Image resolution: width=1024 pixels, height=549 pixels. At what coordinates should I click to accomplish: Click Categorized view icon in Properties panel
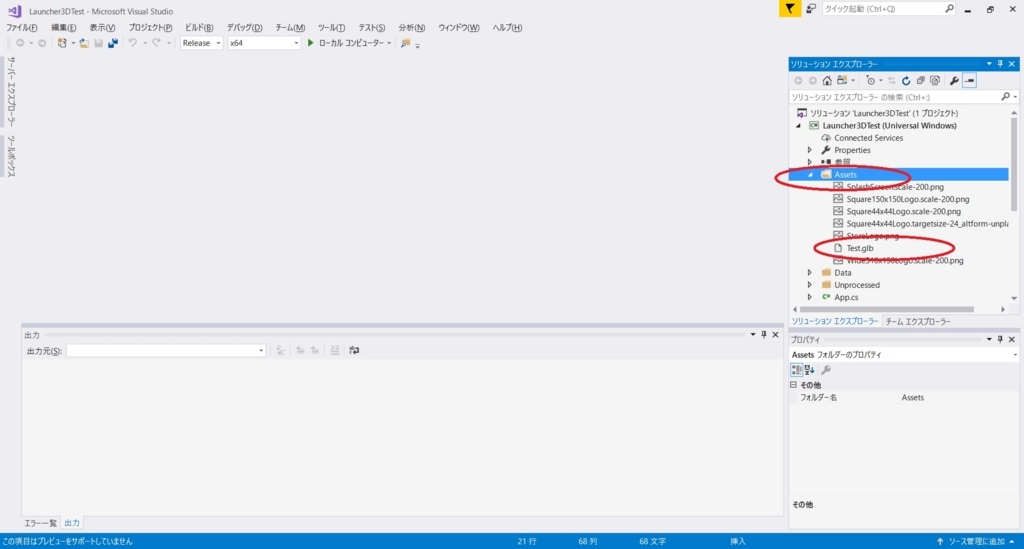[796, 370]
